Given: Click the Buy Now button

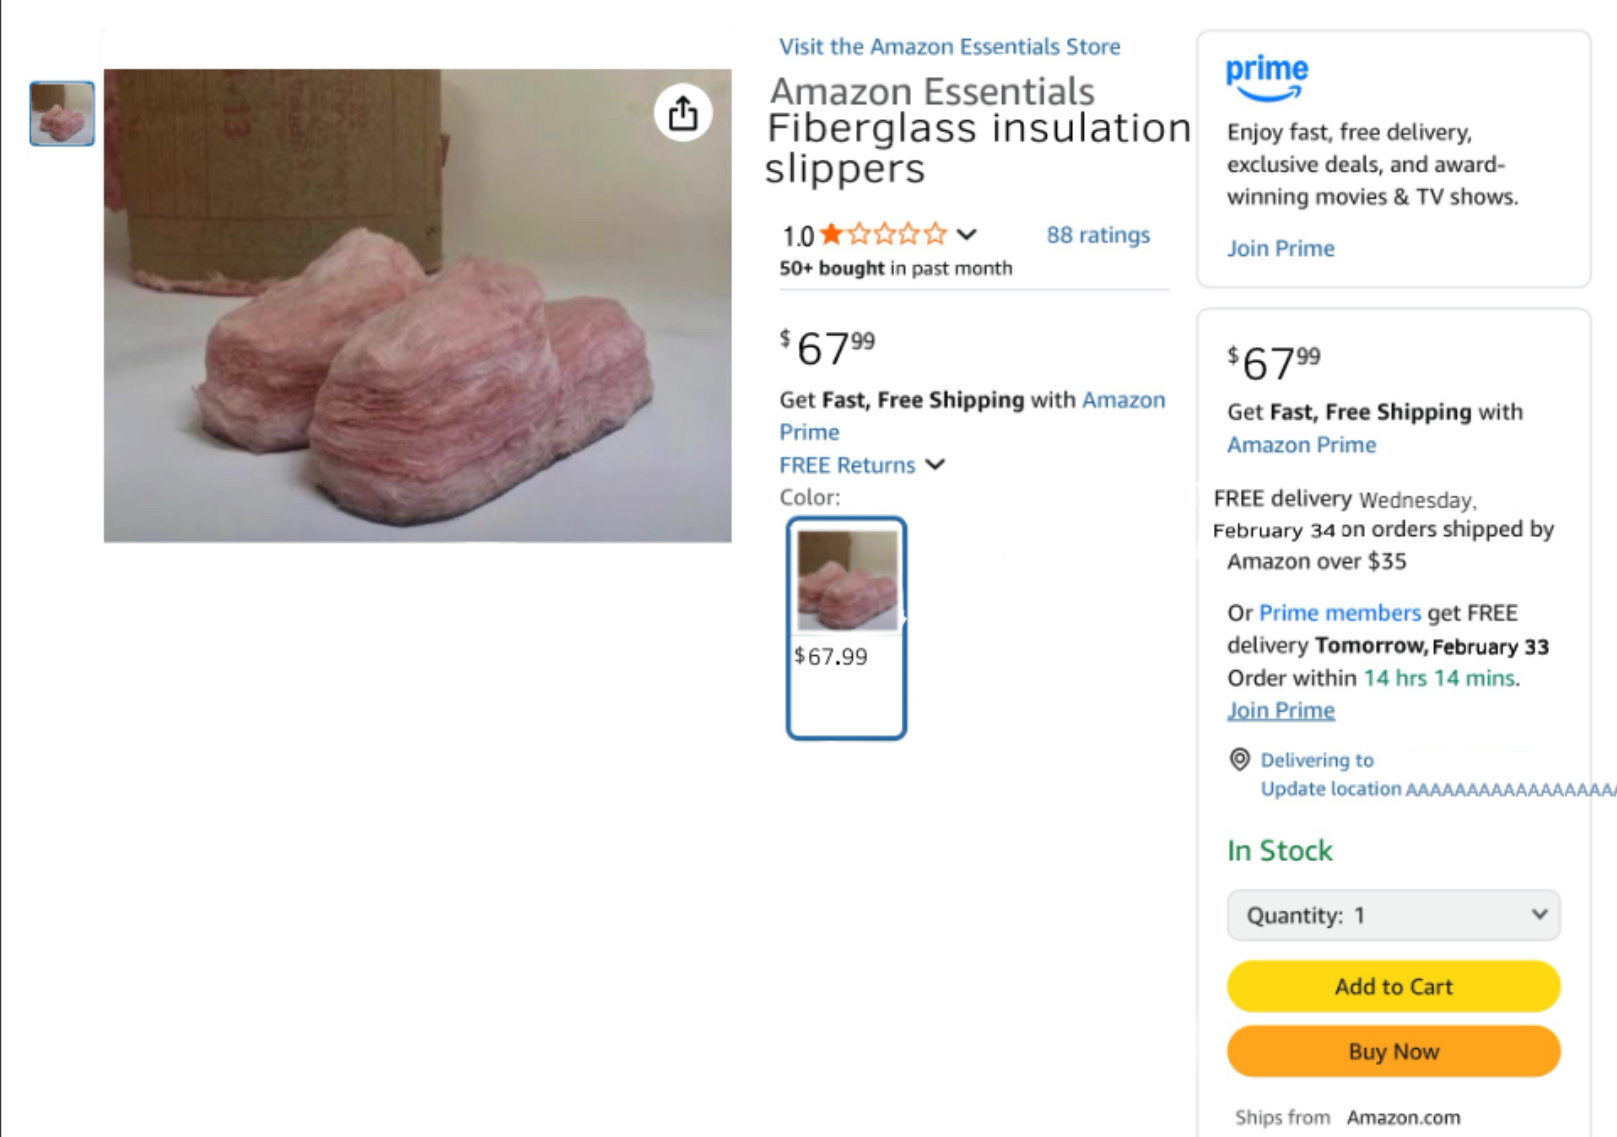Looking at the screenshot, I should tap(1393, 1052).
